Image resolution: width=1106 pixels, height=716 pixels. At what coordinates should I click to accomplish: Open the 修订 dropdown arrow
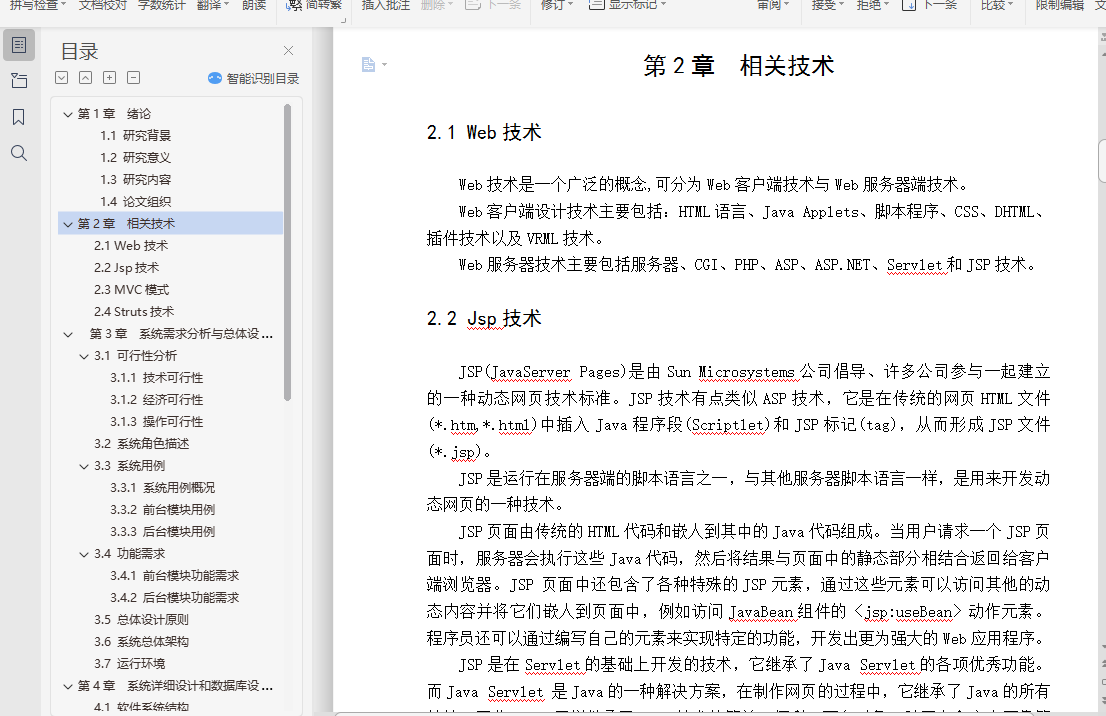(570, 5)
